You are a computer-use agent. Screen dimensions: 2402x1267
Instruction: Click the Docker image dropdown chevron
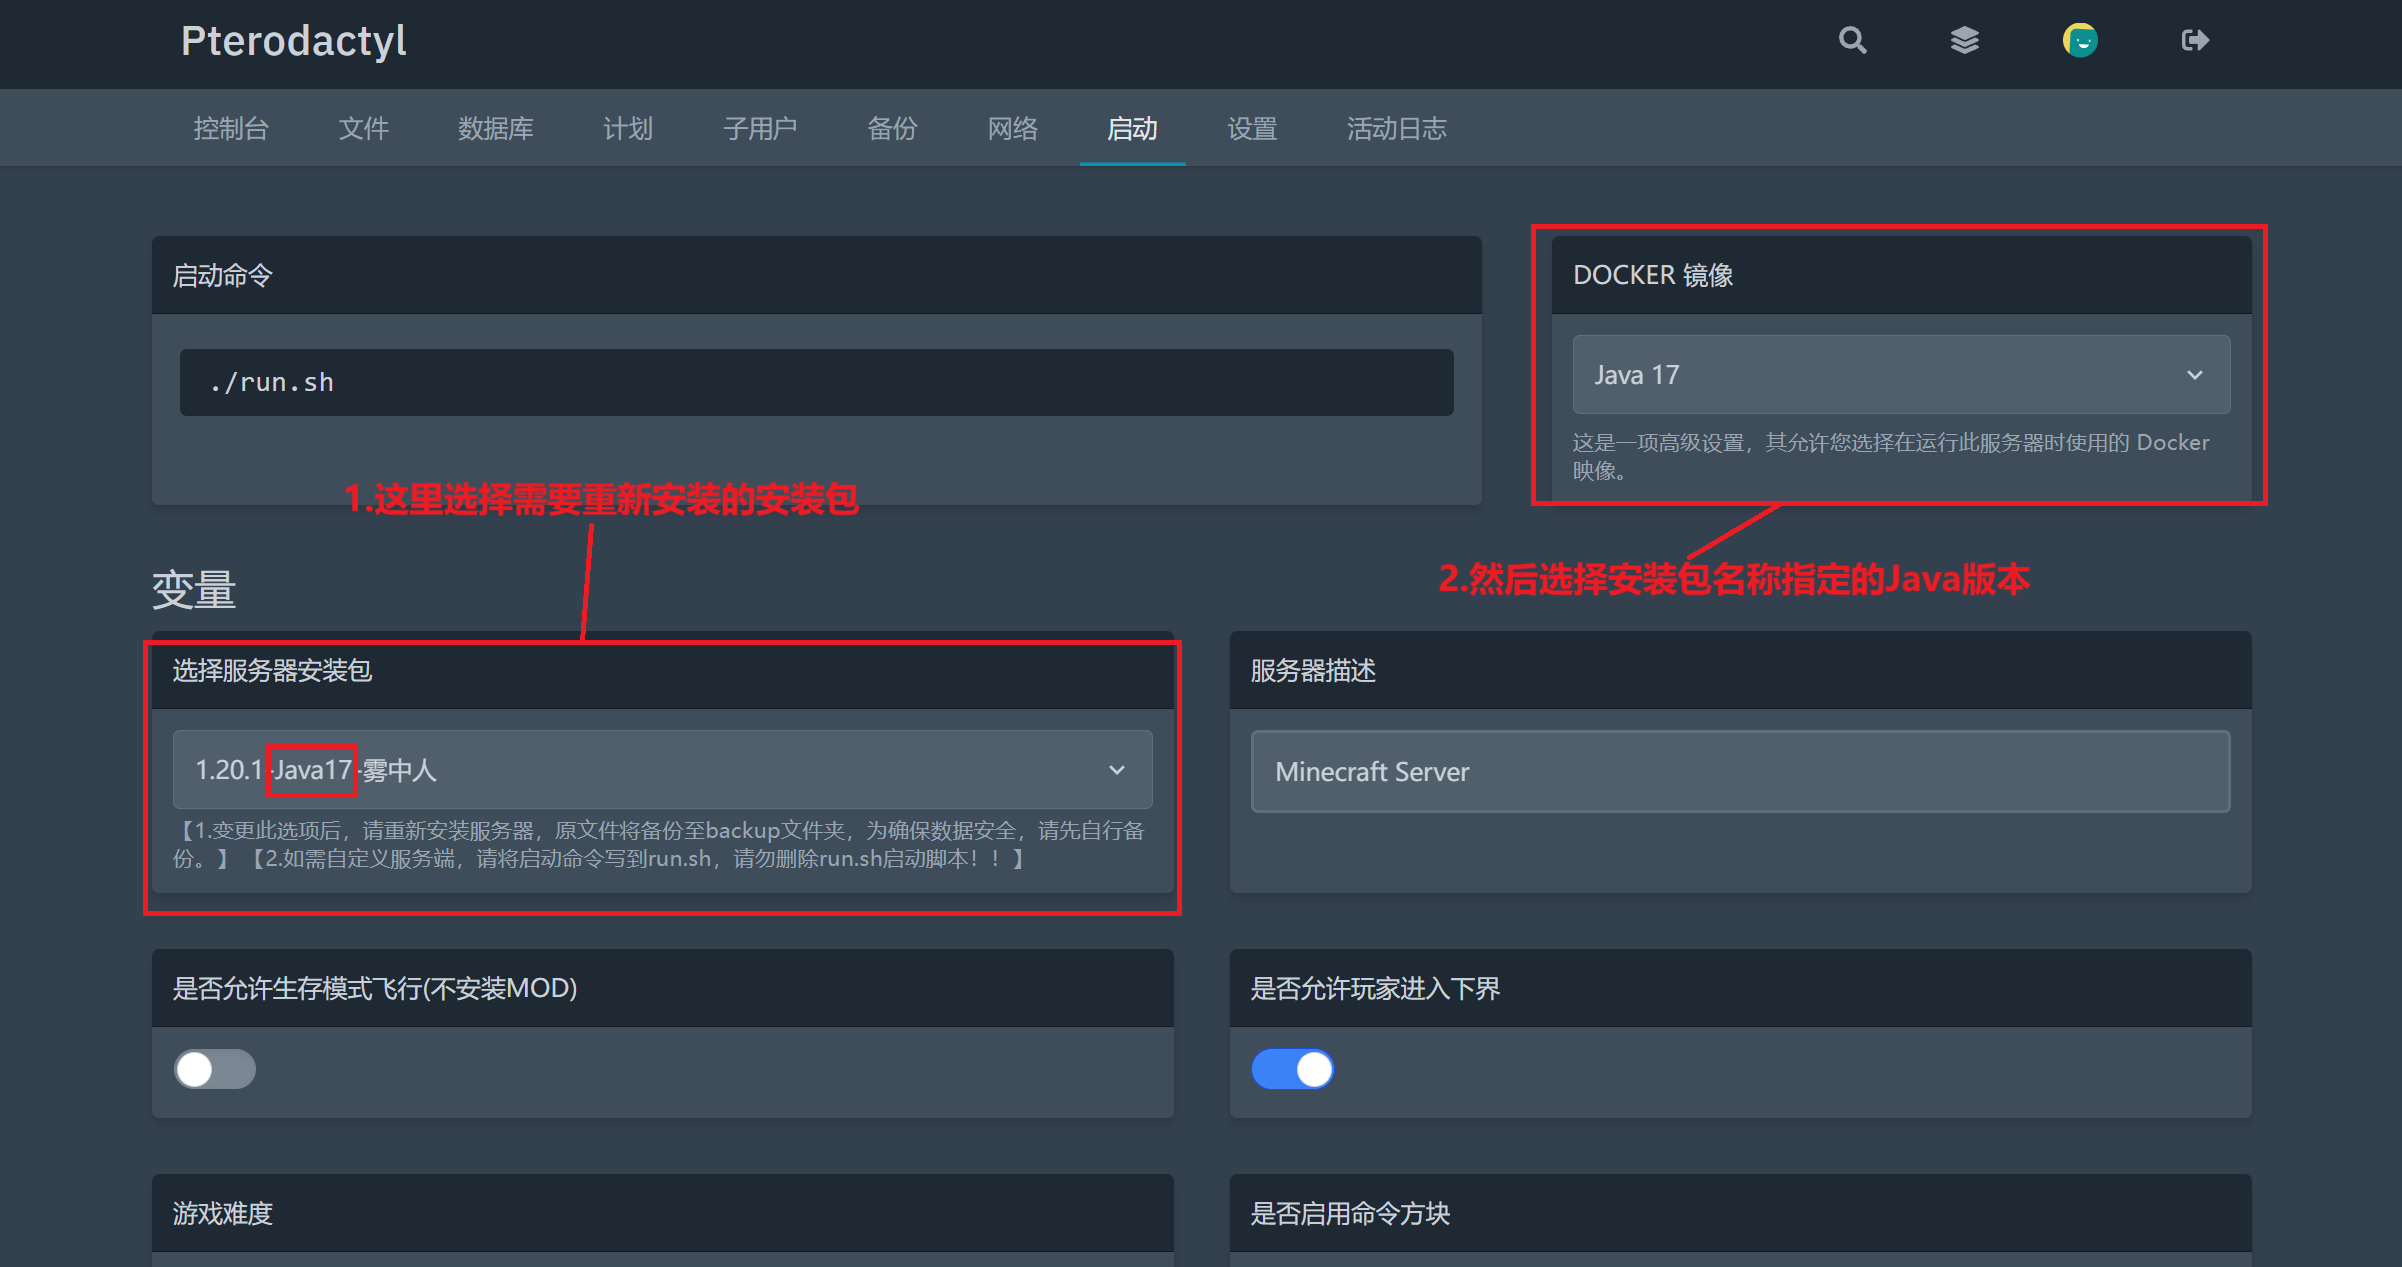point(2195,375)
